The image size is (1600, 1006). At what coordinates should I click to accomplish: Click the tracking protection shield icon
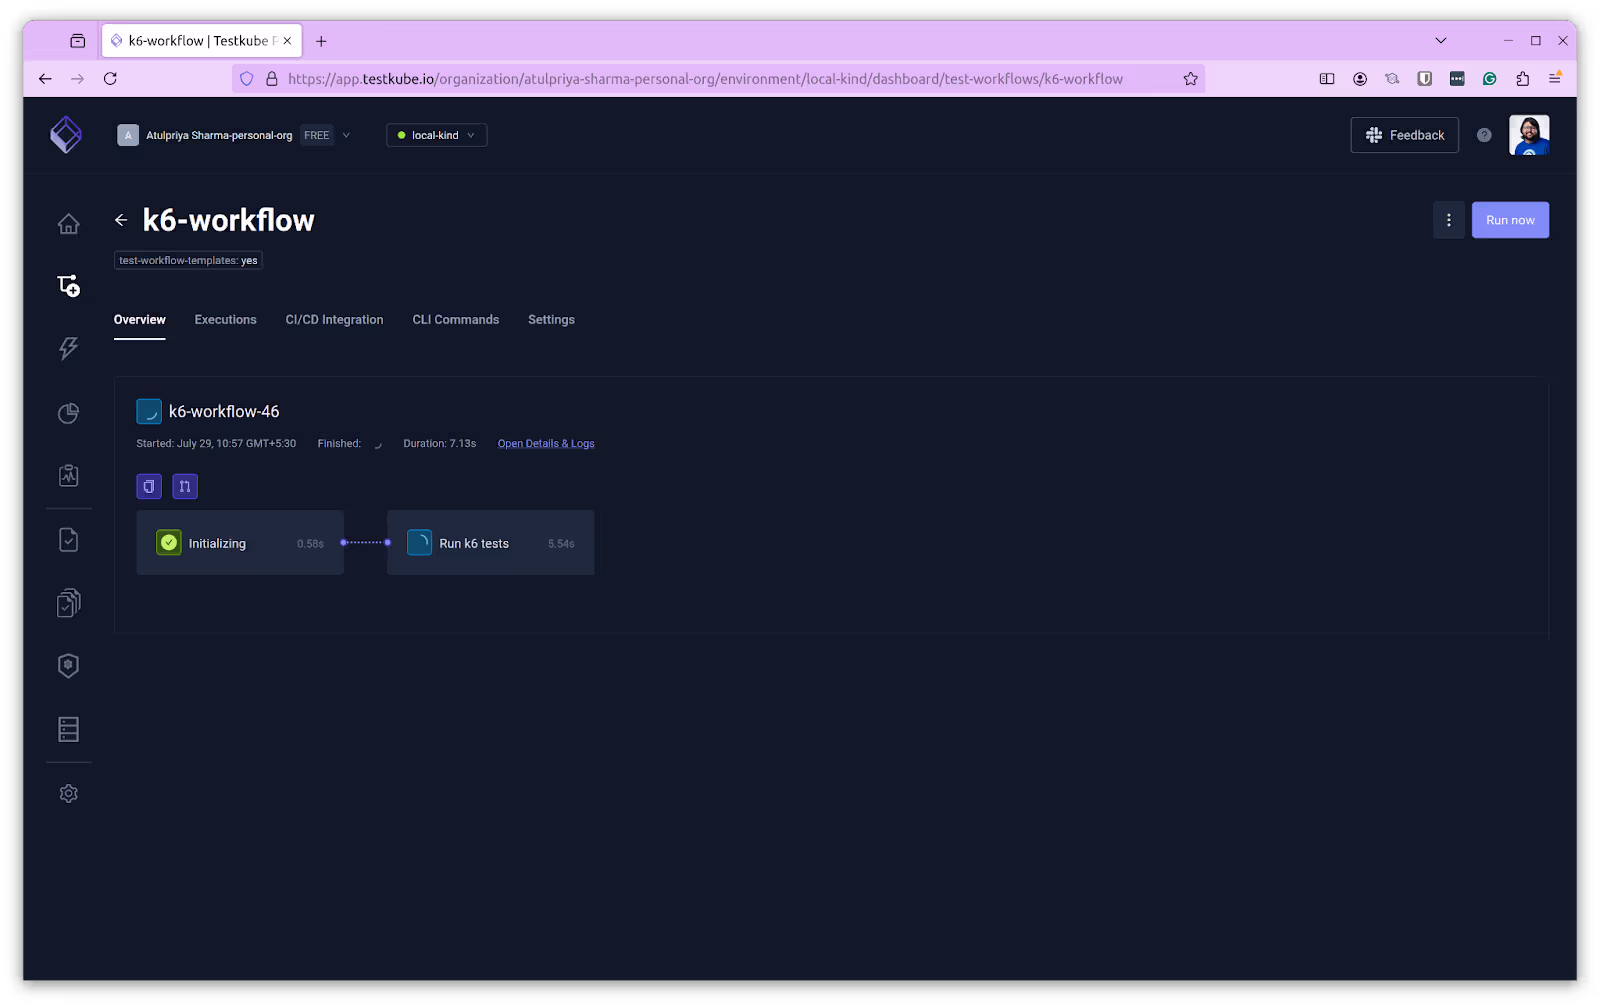click(x=247, y=78)
